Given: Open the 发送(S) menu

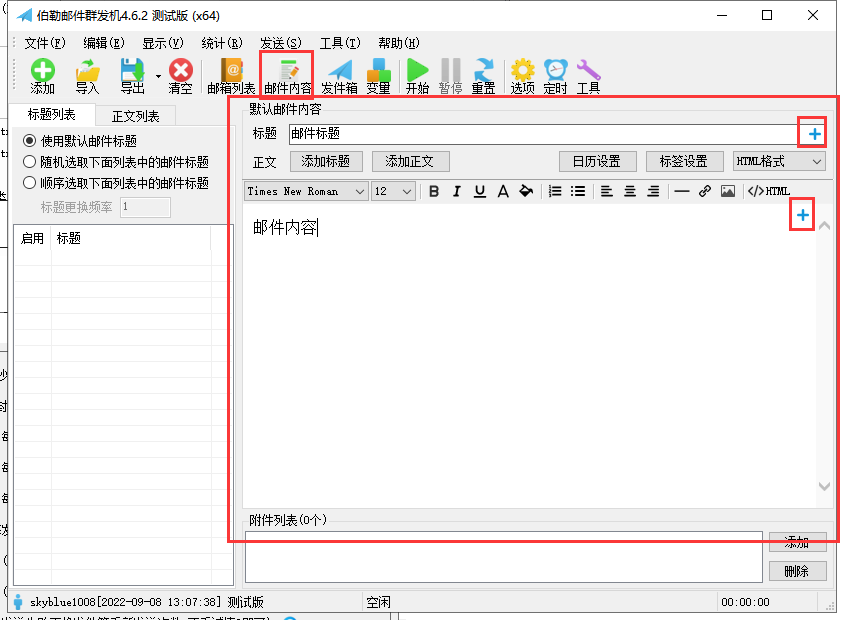Looking at the screenshot, I should (280, 43).
